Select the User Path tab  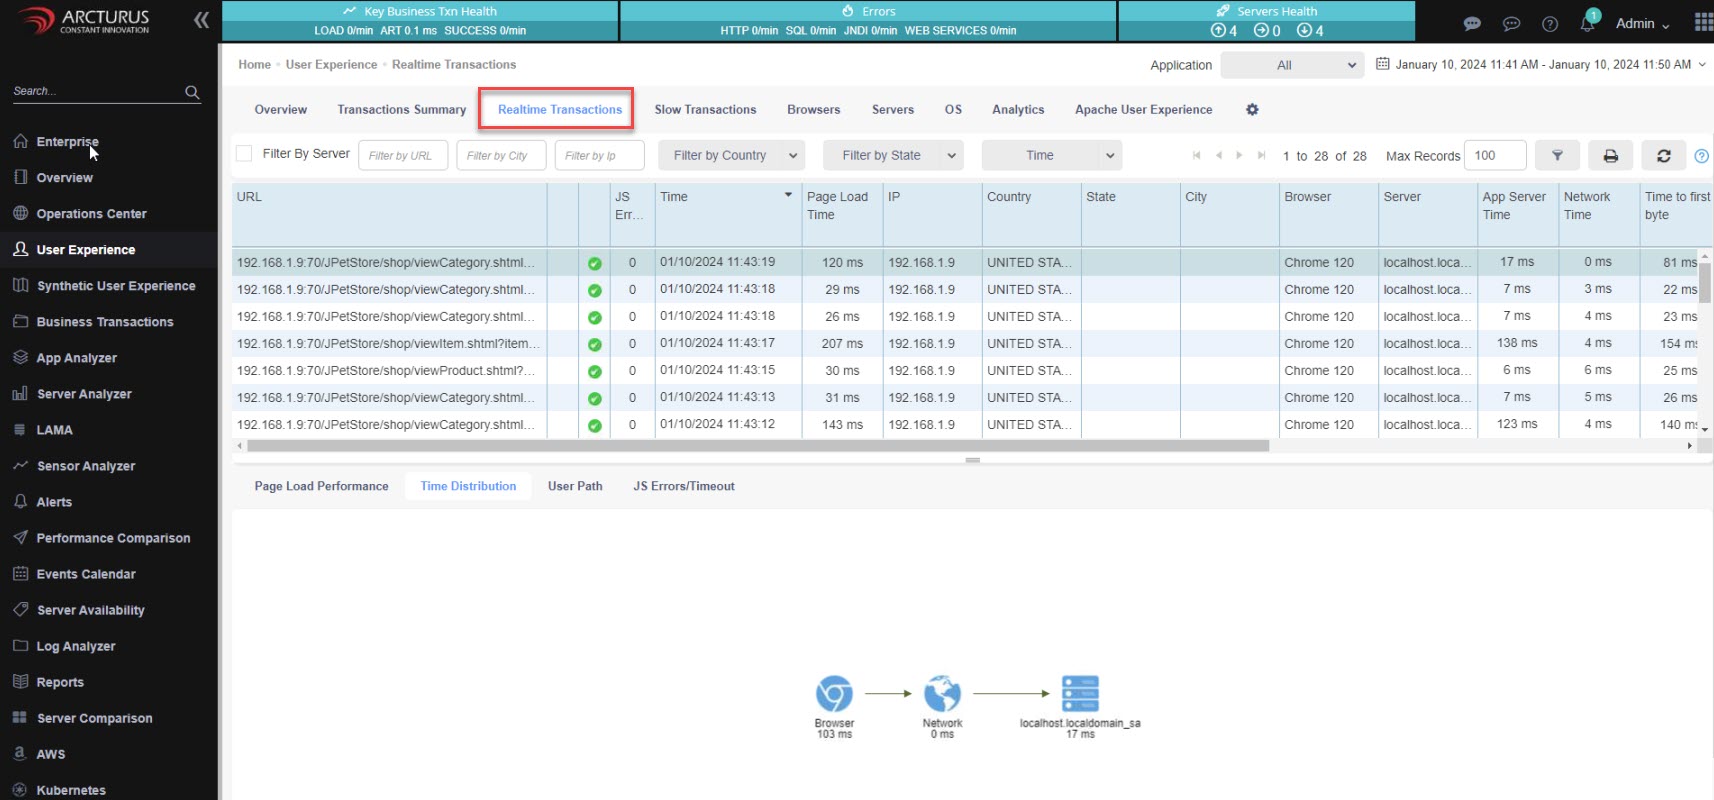575,487
